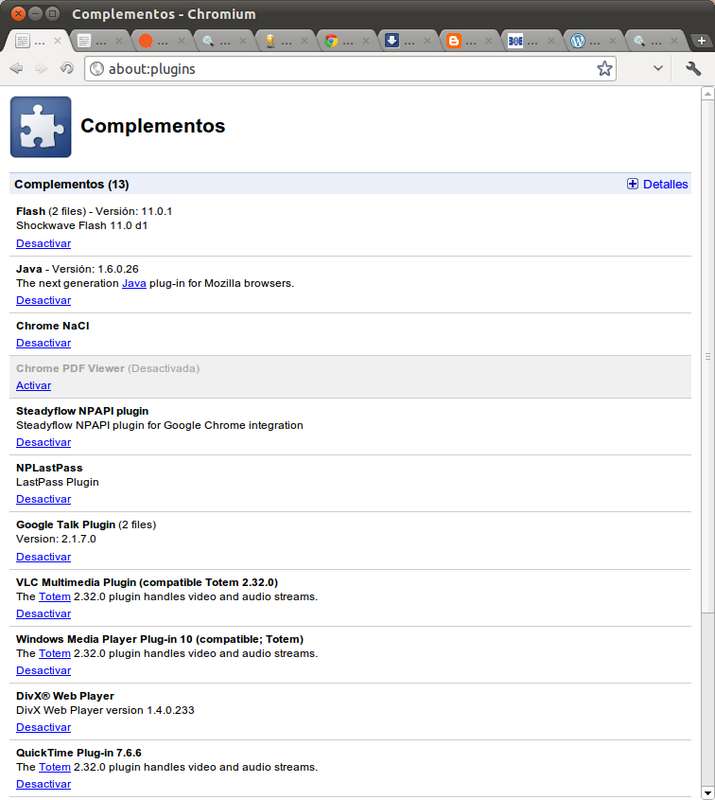Close the Chrome logo tab
This screenshot has width=715, height=800.
click(x=366, y=40)
